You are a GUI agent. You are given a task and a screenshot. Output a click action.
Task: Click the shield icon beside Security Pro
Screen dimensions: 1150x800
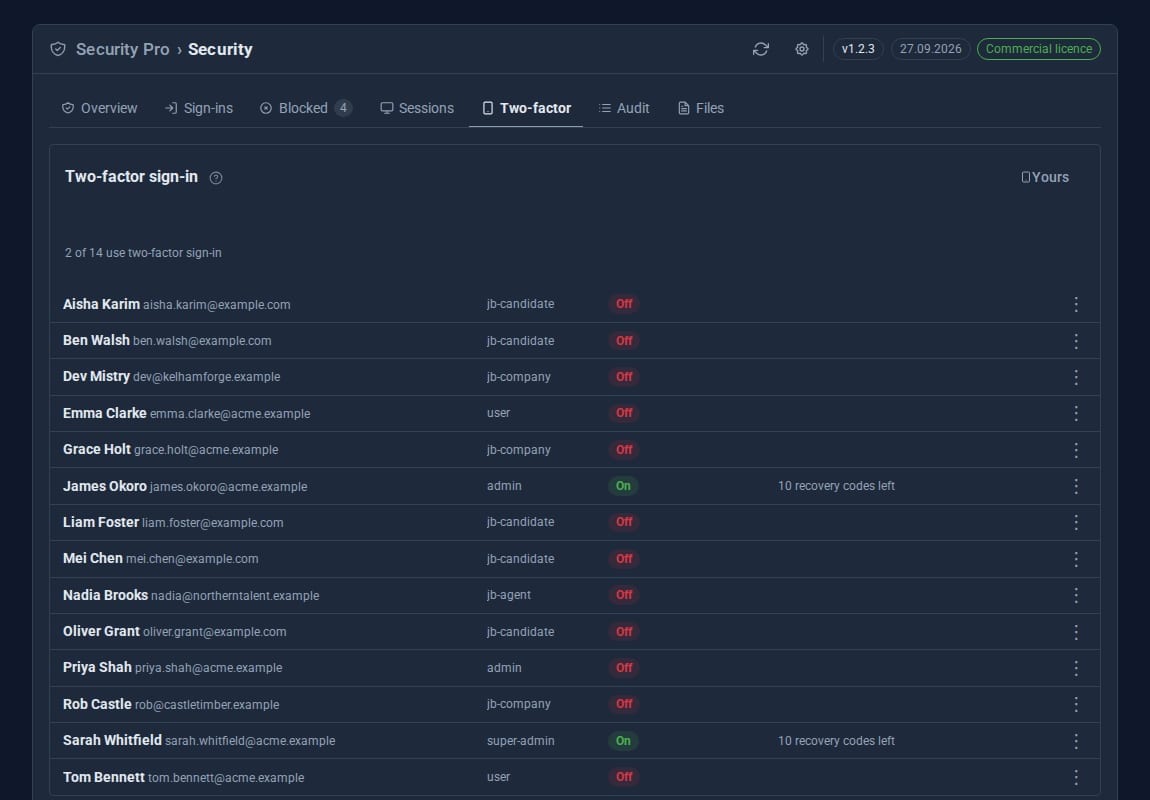click(x=58, y=49)
